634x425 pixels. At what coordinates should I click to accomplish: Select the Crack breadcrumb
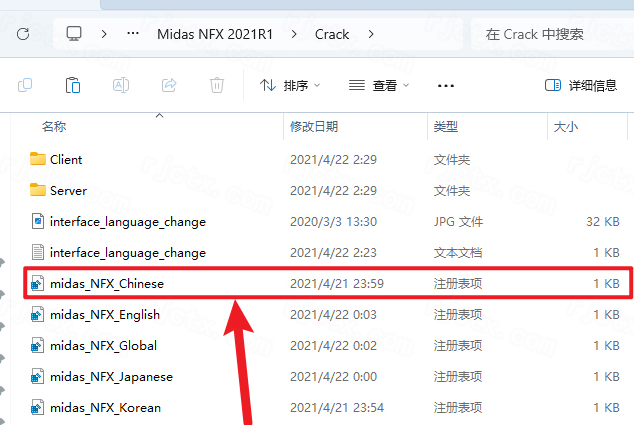332,34
